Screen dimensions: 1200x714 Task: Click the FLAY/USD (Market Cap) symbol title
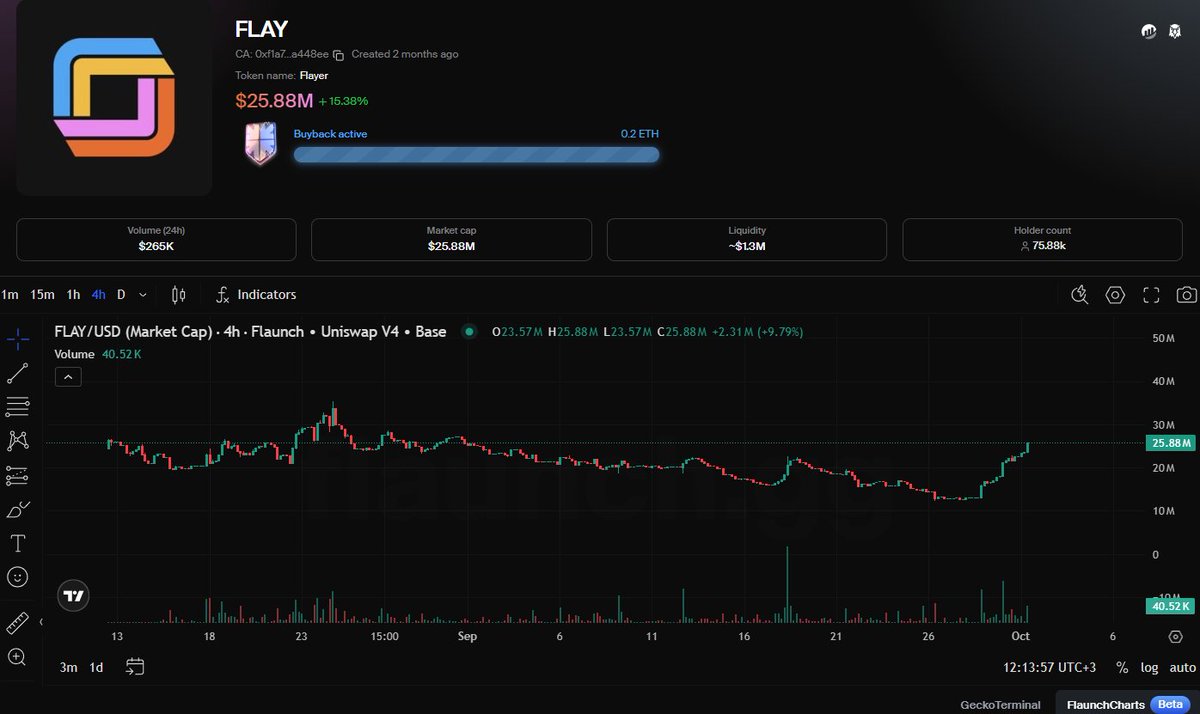tap(250, 331)
